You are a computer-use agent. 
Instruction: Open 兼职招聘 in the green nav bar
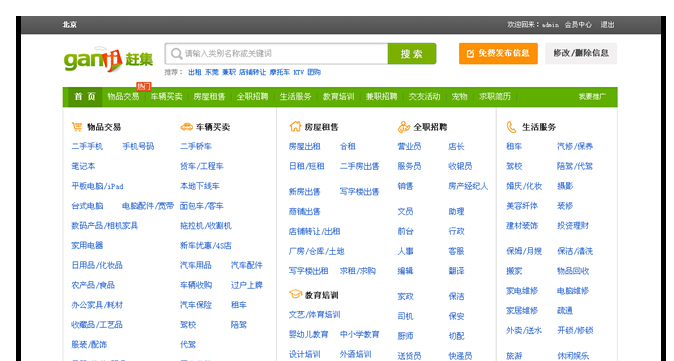tap(382, 97)
